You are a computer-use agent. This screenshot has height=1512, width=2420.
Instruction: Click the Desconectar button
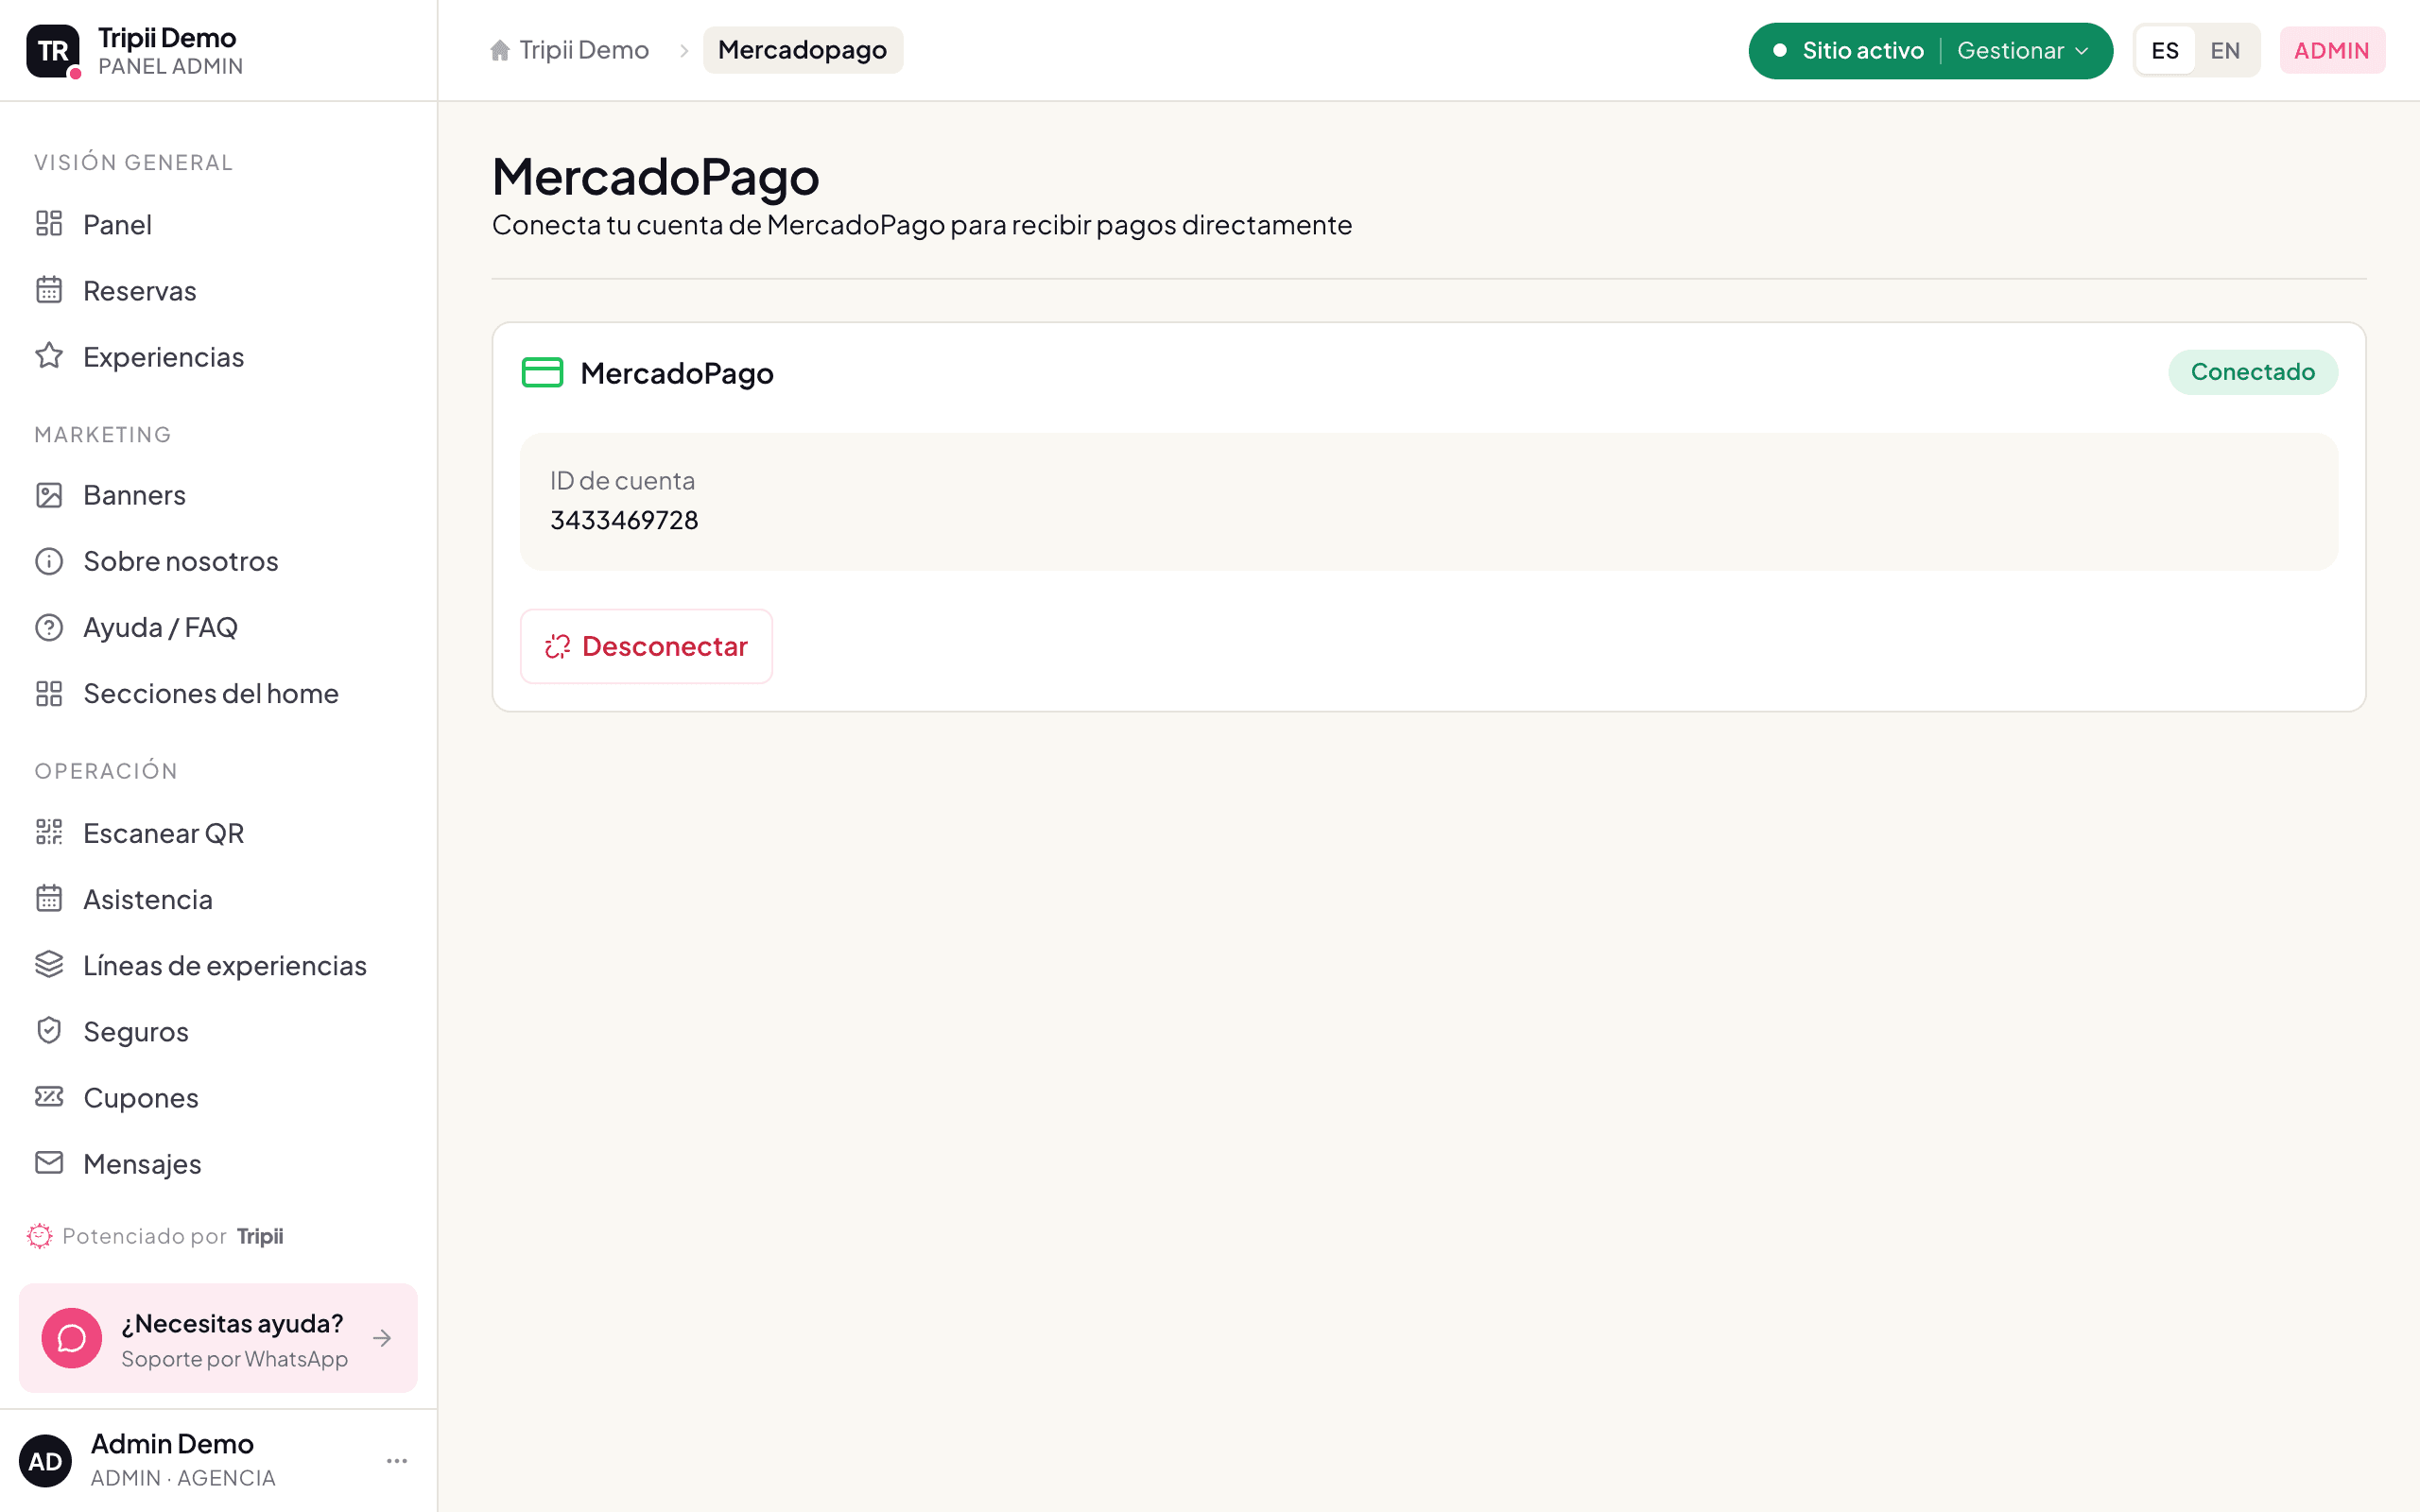coord(646,646)
